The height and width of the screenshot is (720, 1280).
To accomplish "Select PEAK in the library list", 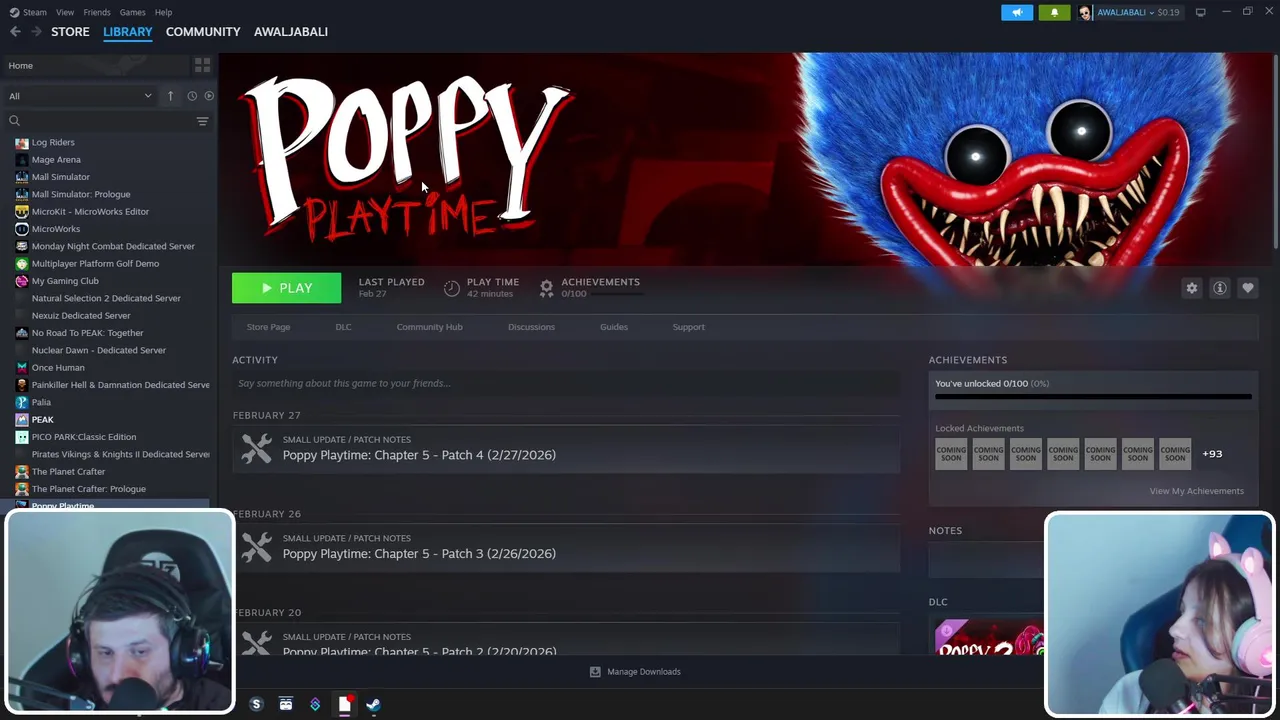I will pyautogui.click(x=42, y=420).
